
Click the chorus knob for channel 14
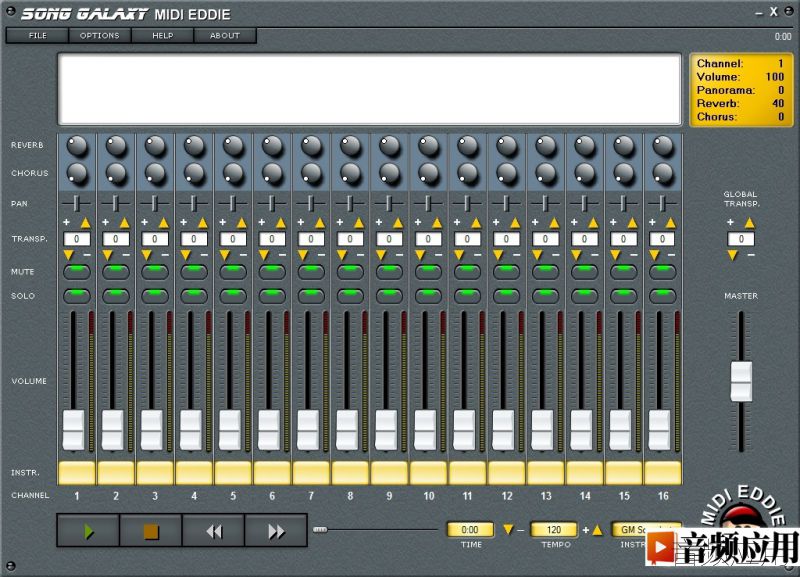tap(585, 173)
